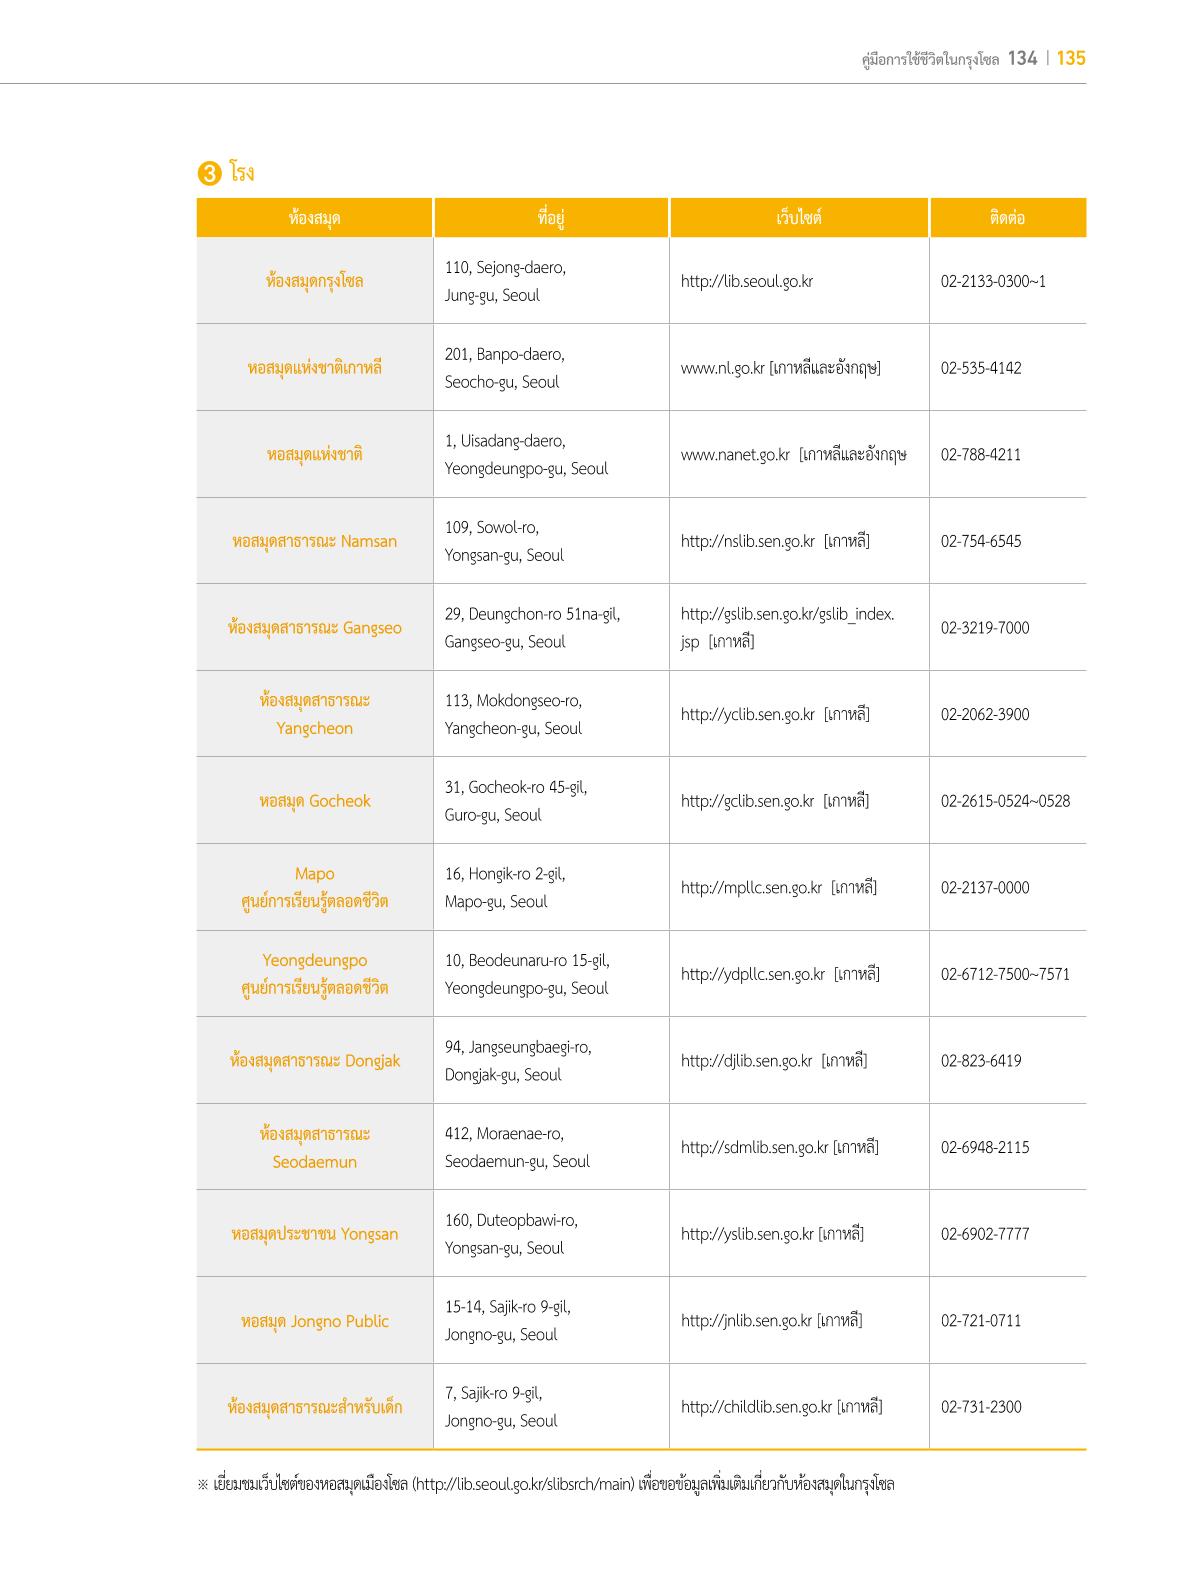Open the sdmlib.sen.go.kr link
The image size is (1181, 1574).
754,1147
